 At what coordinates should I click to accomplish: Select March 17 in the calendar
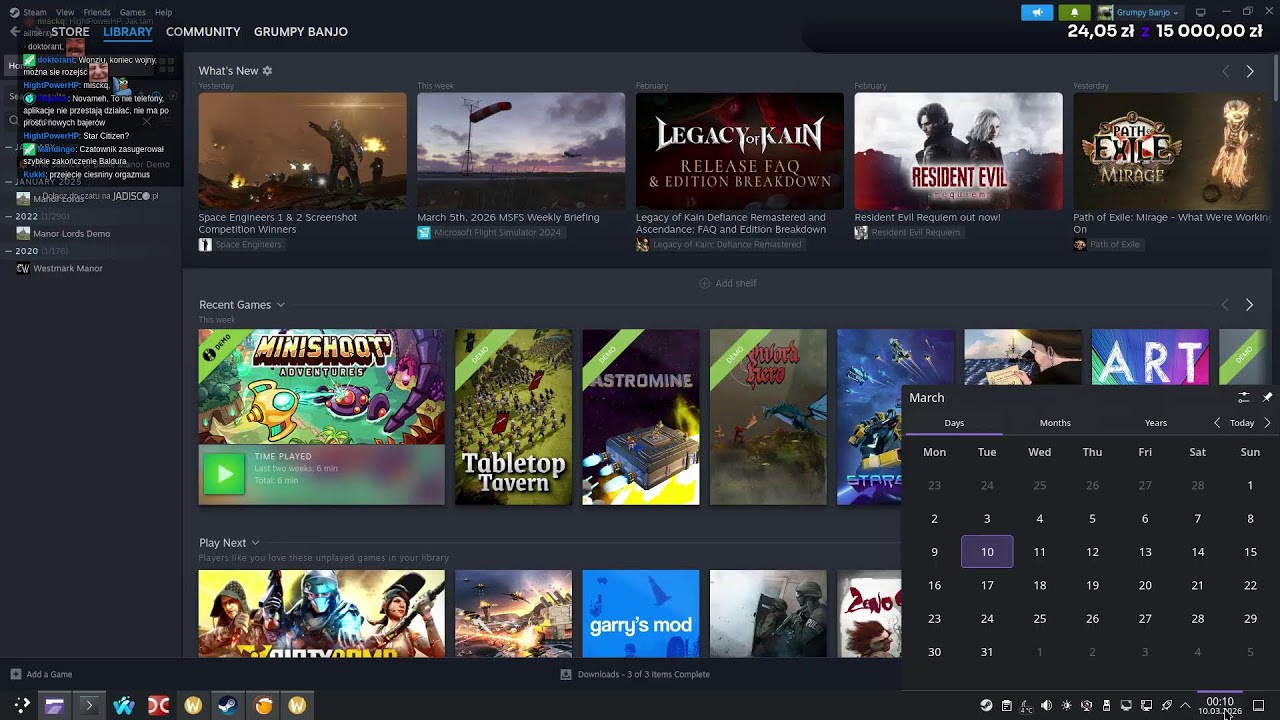pyautogui.click(x=987, y=585)
